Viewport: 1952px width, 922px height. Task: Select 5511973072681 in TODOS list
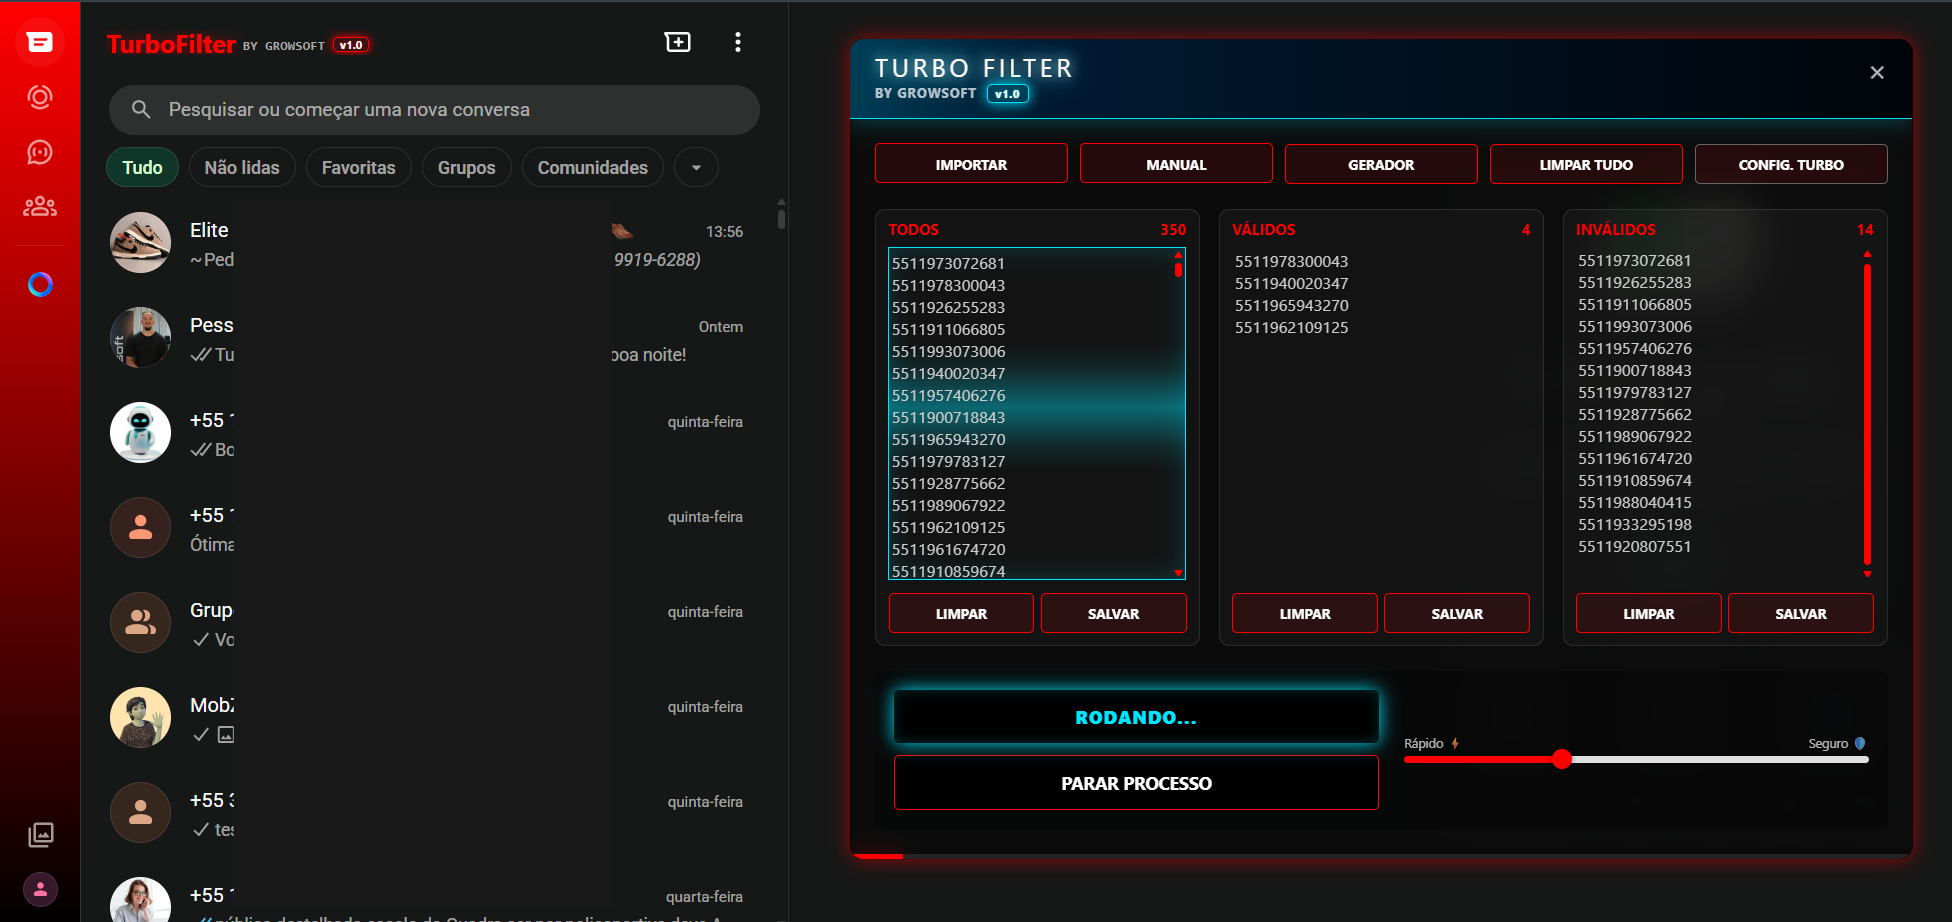click(x=948, y=263)
